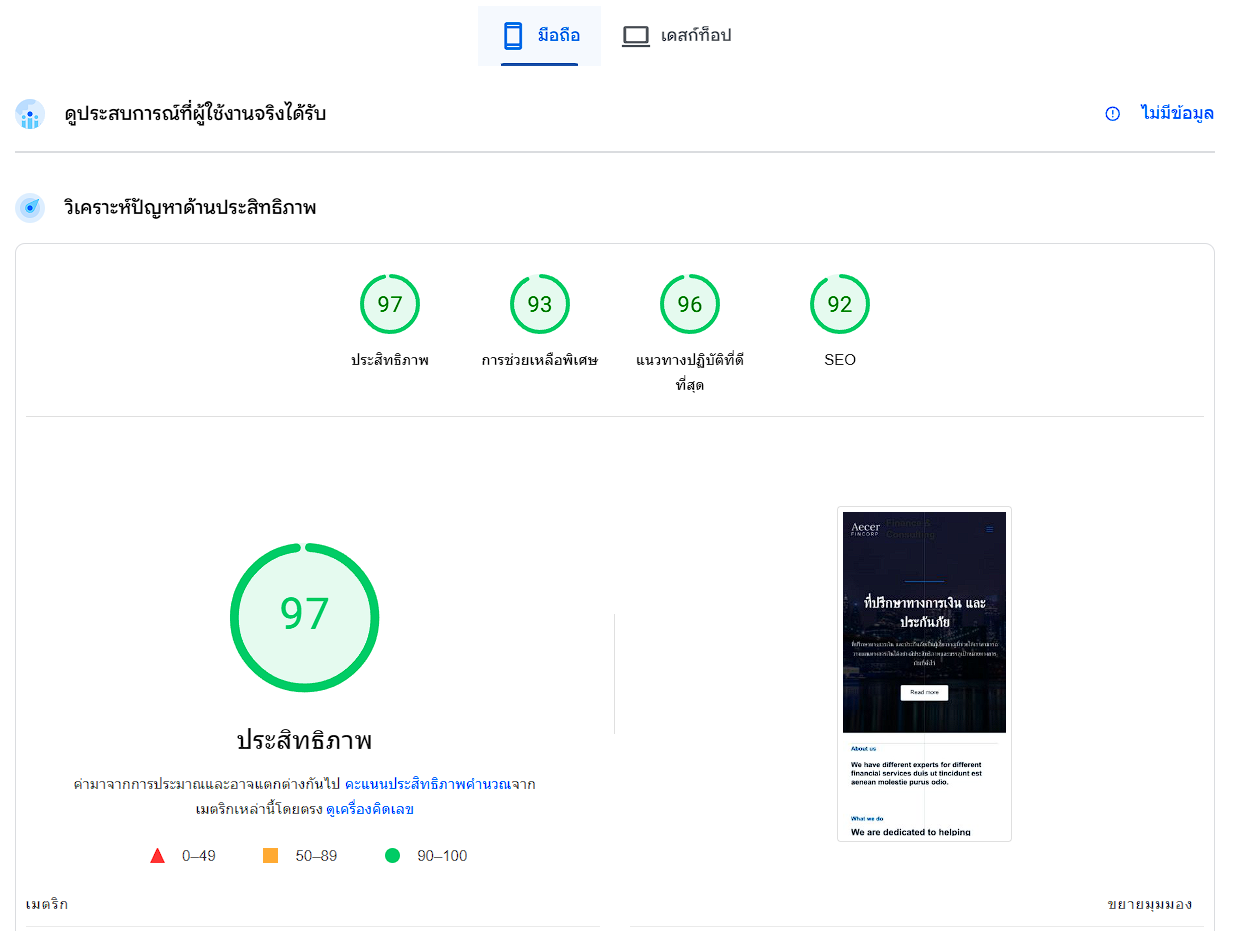
Task: Click the large ประสิทธิภาพ title below the gauge
Action: click(304, 741)
